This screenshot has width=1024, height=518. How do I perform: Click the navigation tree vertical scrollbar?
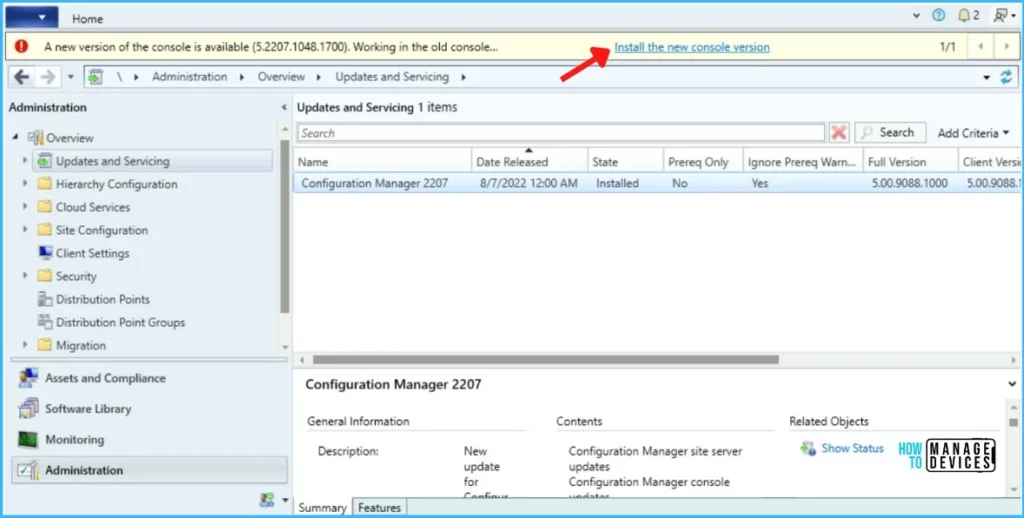pyautogui.click(x=284, y=227)
